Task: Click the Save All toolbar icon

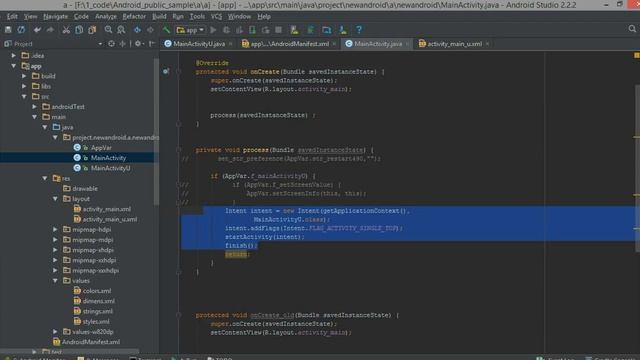Action: pyautogui.click(x=8, y=29)
